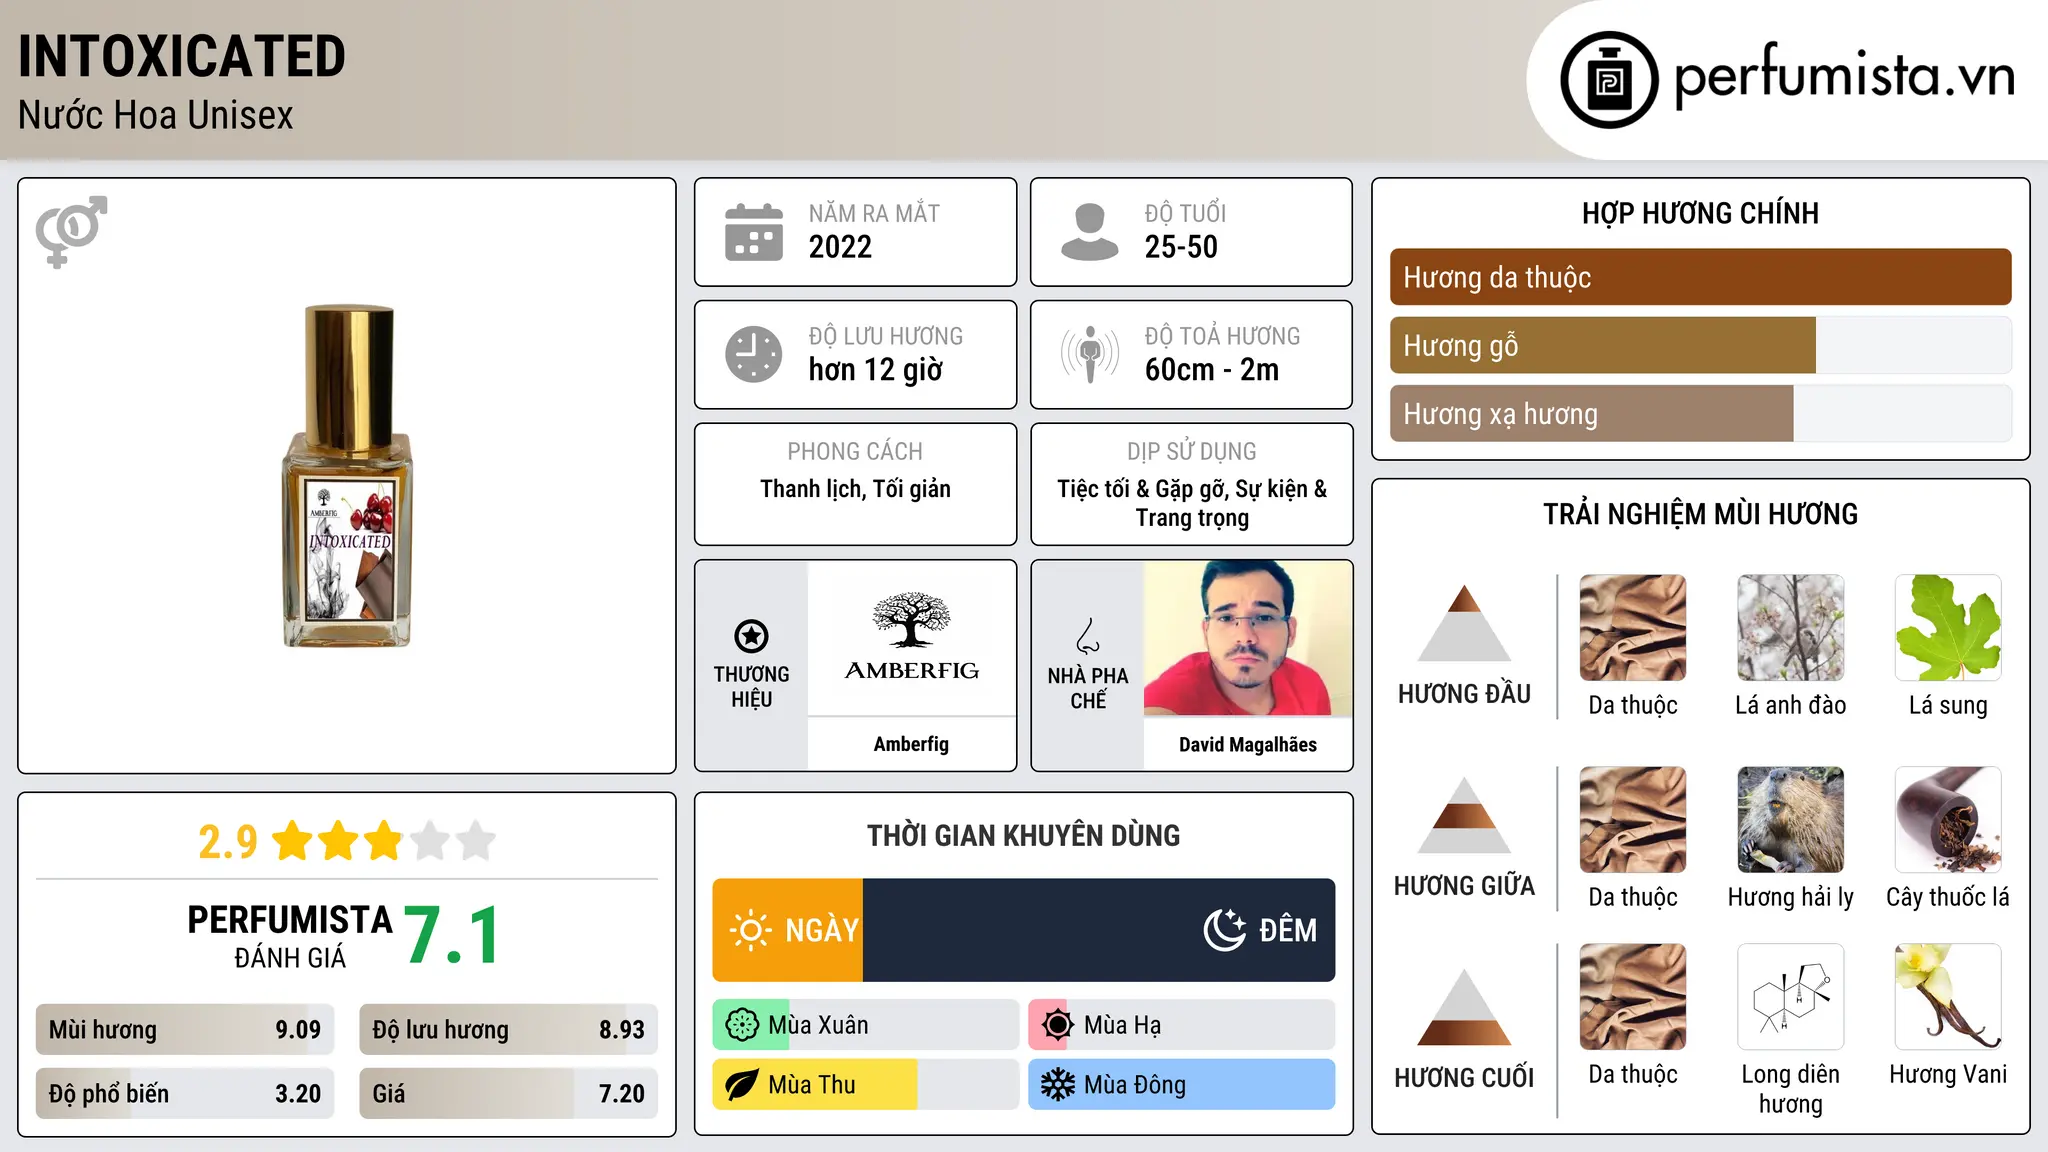Click the snowflake icon for Mùa Đông
Image resolution: width=2048 pixels, height=1152 pixels.
coord(1057,1085)
